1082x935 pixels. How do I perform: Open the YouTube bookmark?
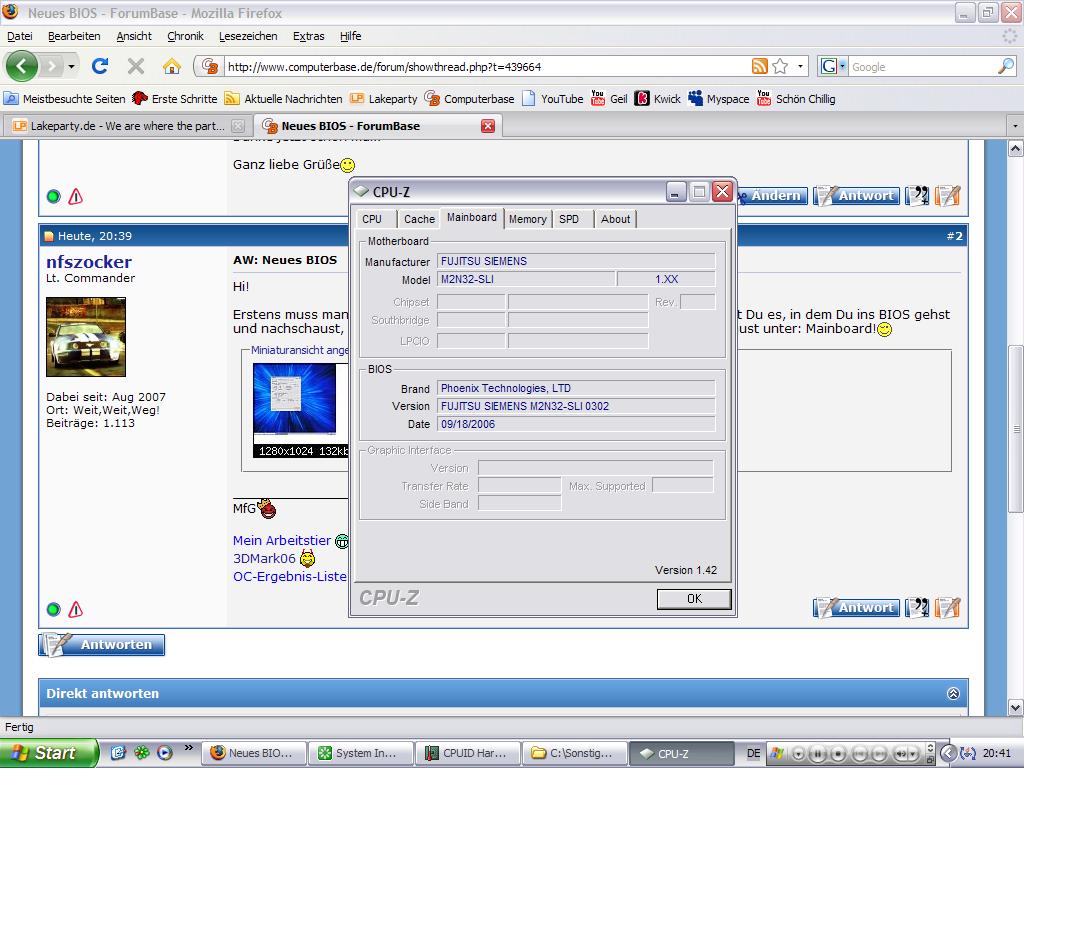click(x=553, y=99)
